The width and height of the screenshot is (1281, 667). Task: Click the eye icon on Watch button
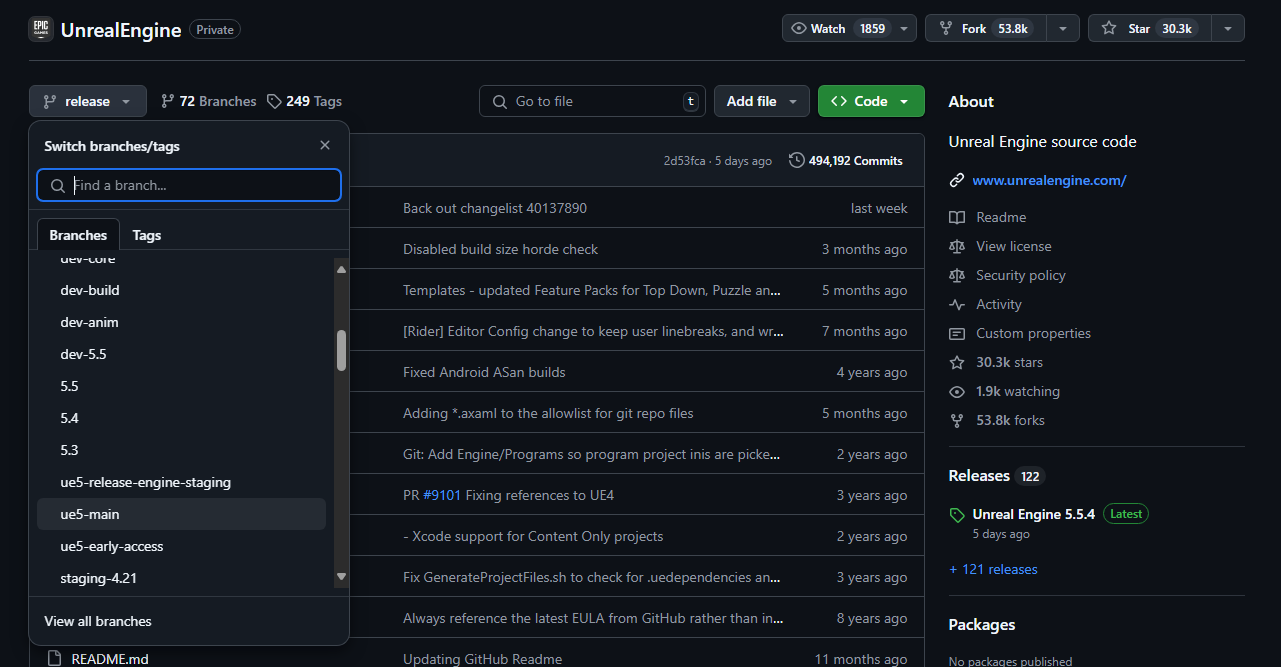798,29
